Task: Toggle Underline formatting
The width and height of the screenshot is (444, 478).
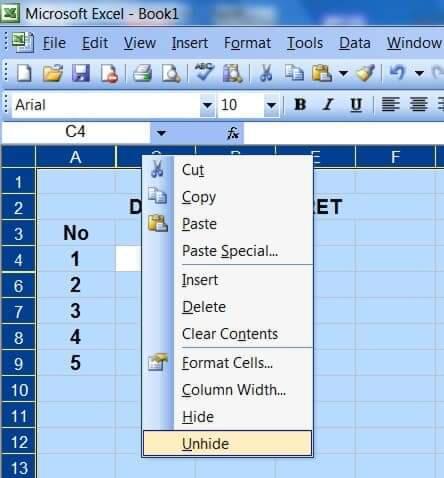Action: pyautogui.click(x=356, y=105)
